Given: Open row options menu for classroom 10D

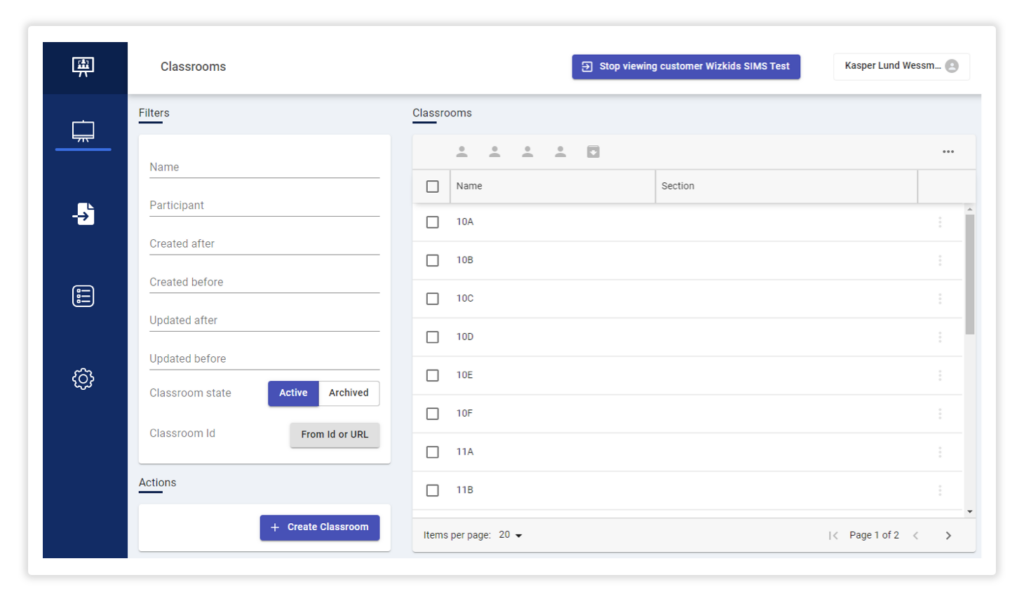Looking at the screenshot, I should 939,337.
